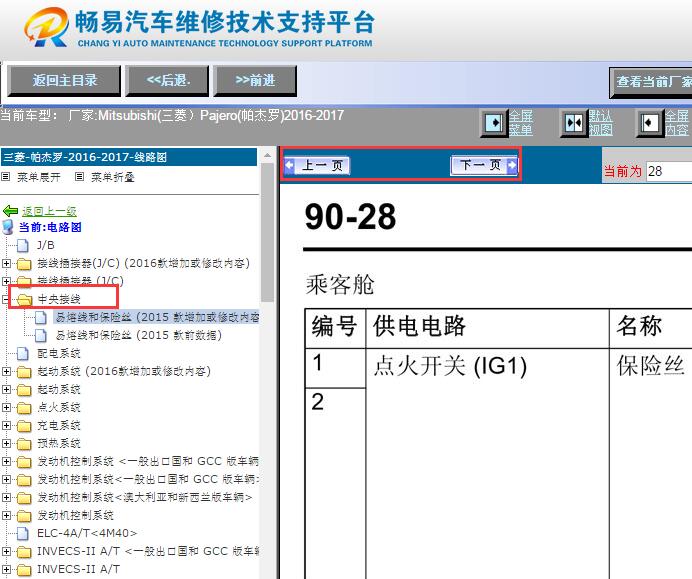This screenshot has height=579, width=692.
Task: Open the 默认视图 link
Action: pyautogui.click(x=601, y=123)
